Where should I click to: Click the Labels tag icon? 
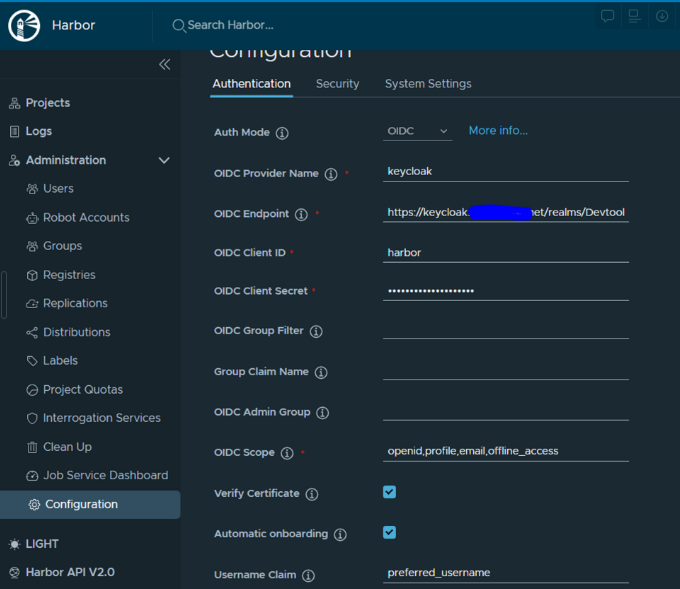[x=32, y=361]
